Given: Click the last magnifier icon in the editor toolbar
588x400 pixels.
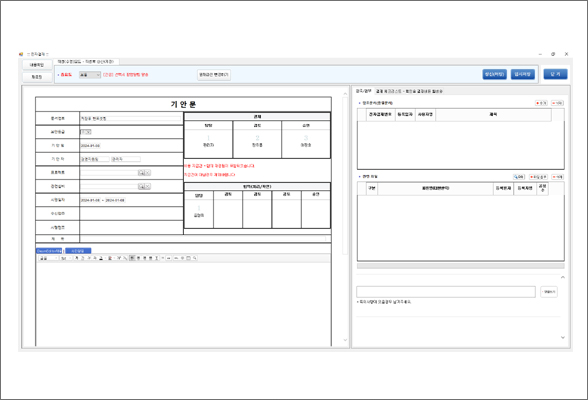Looking at the screenshot, I should click(x=195, y=258).
